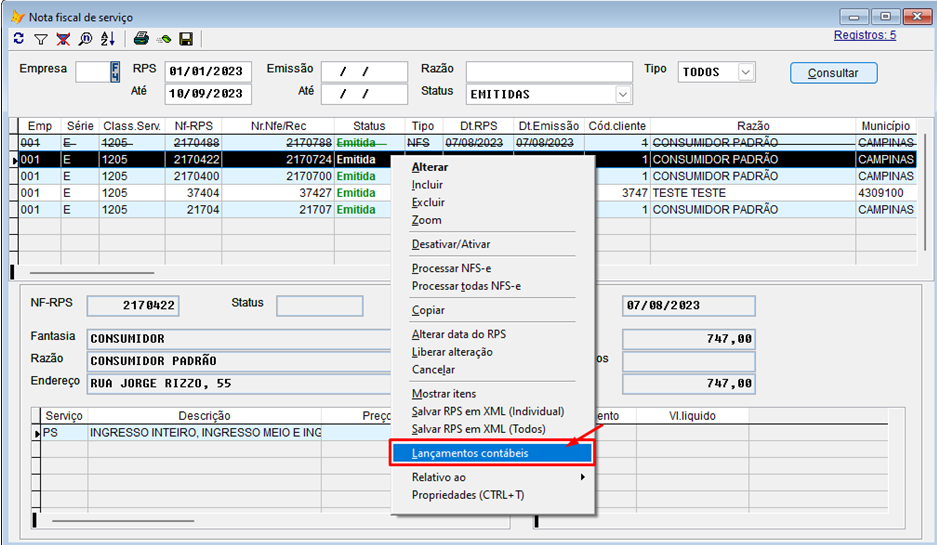937x545 pixels.
Task: Open the Tipo dropdown showing TODOS
Action: (x=745, y=72)
